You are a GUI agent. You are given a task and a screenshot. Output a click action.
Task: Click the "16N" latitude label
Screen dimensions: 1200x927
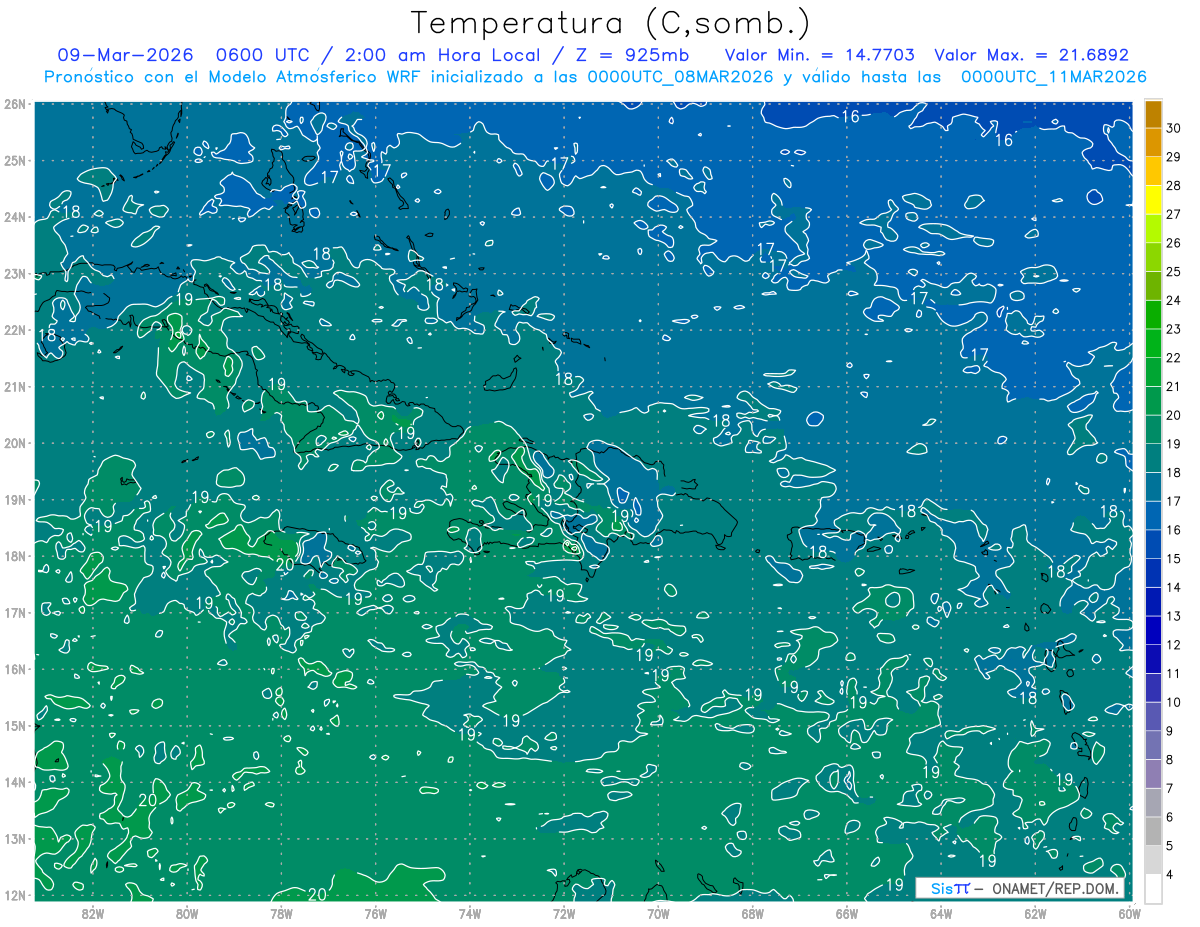[x=15, y=669]
